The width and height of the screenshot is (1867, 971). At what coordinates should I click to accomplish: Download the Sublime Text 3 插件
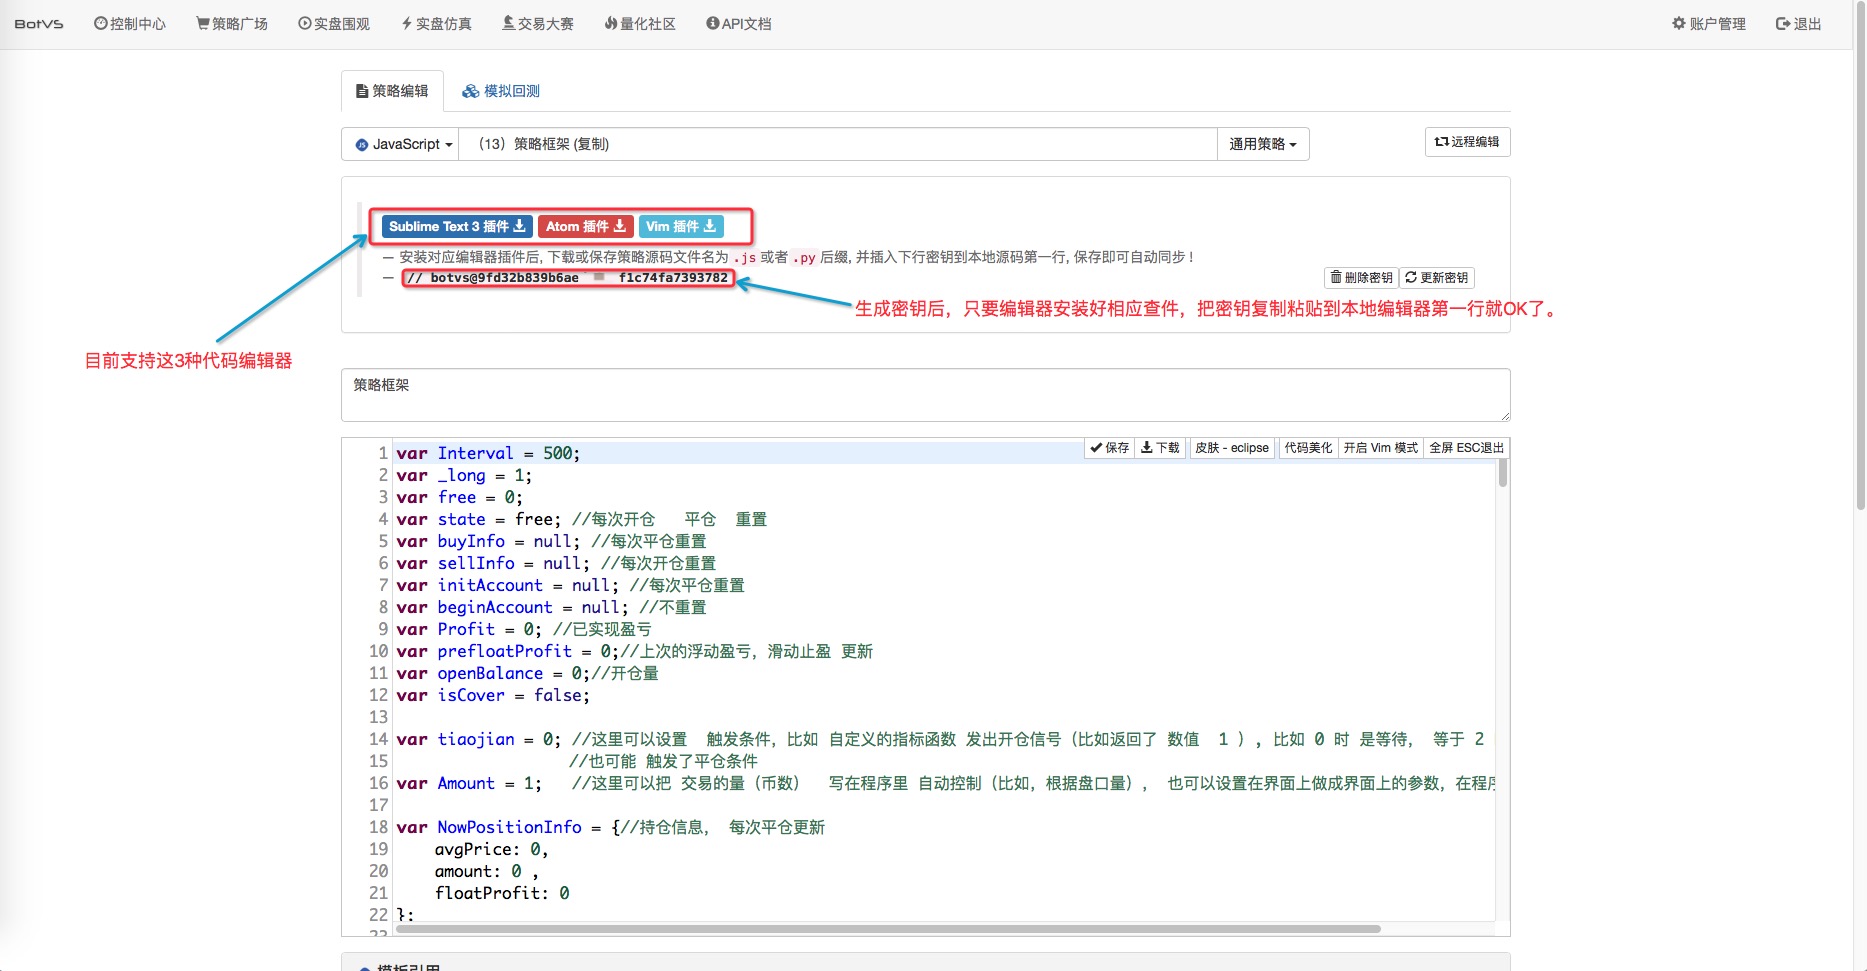click(x=457, y=227)
